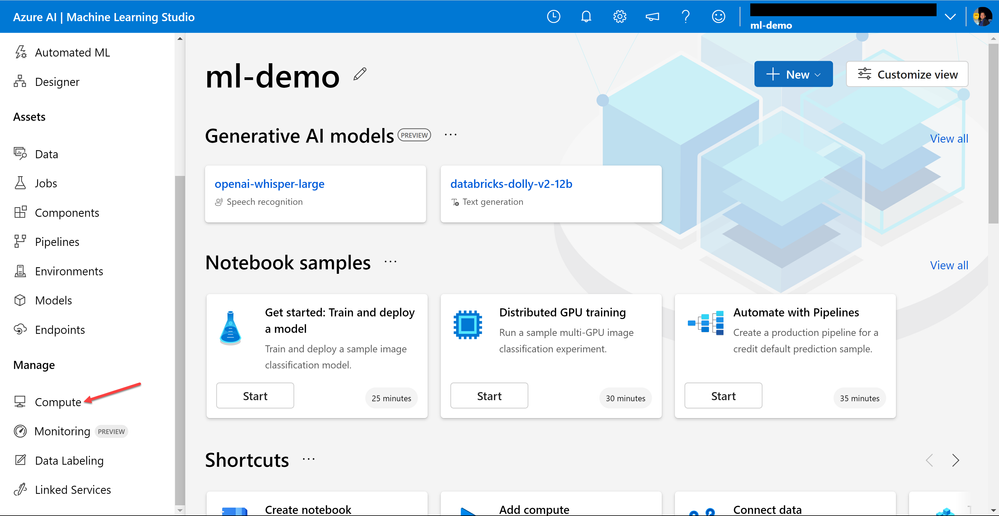Click View all for Notebook samples
999x516 pixels.
(949, 265)
